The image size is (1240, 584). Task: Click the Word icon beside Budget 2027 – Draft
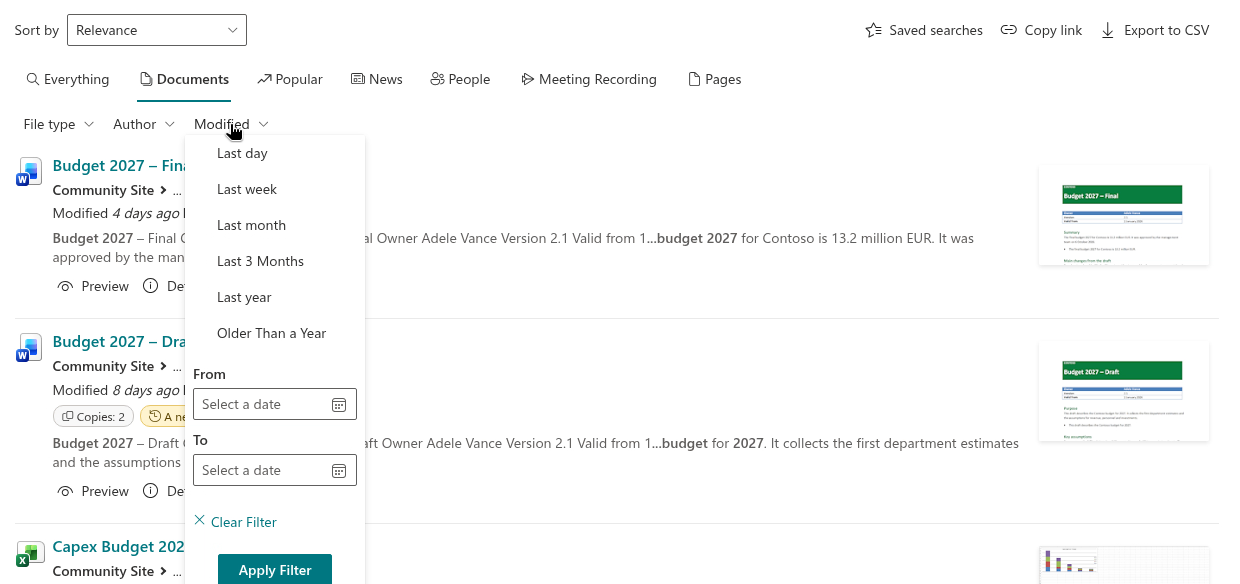tap(28, 348)
